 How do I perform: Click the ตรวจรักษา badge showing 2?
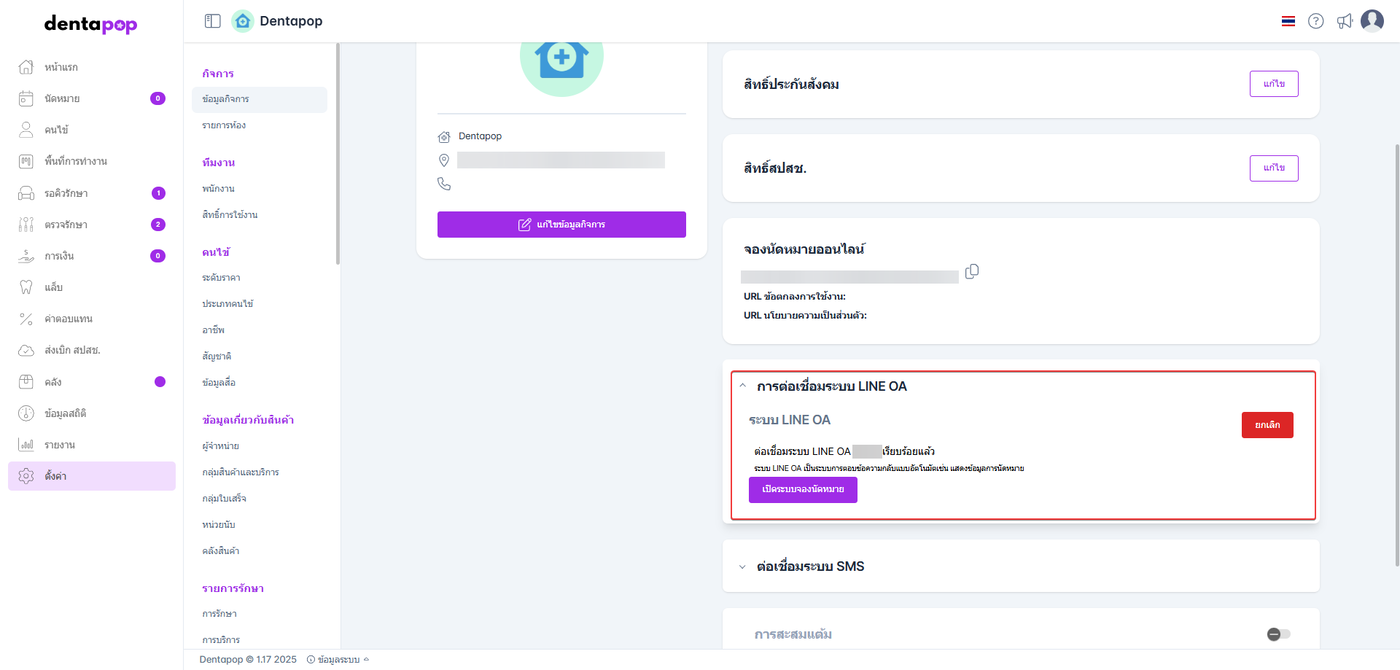pos(157,224)
